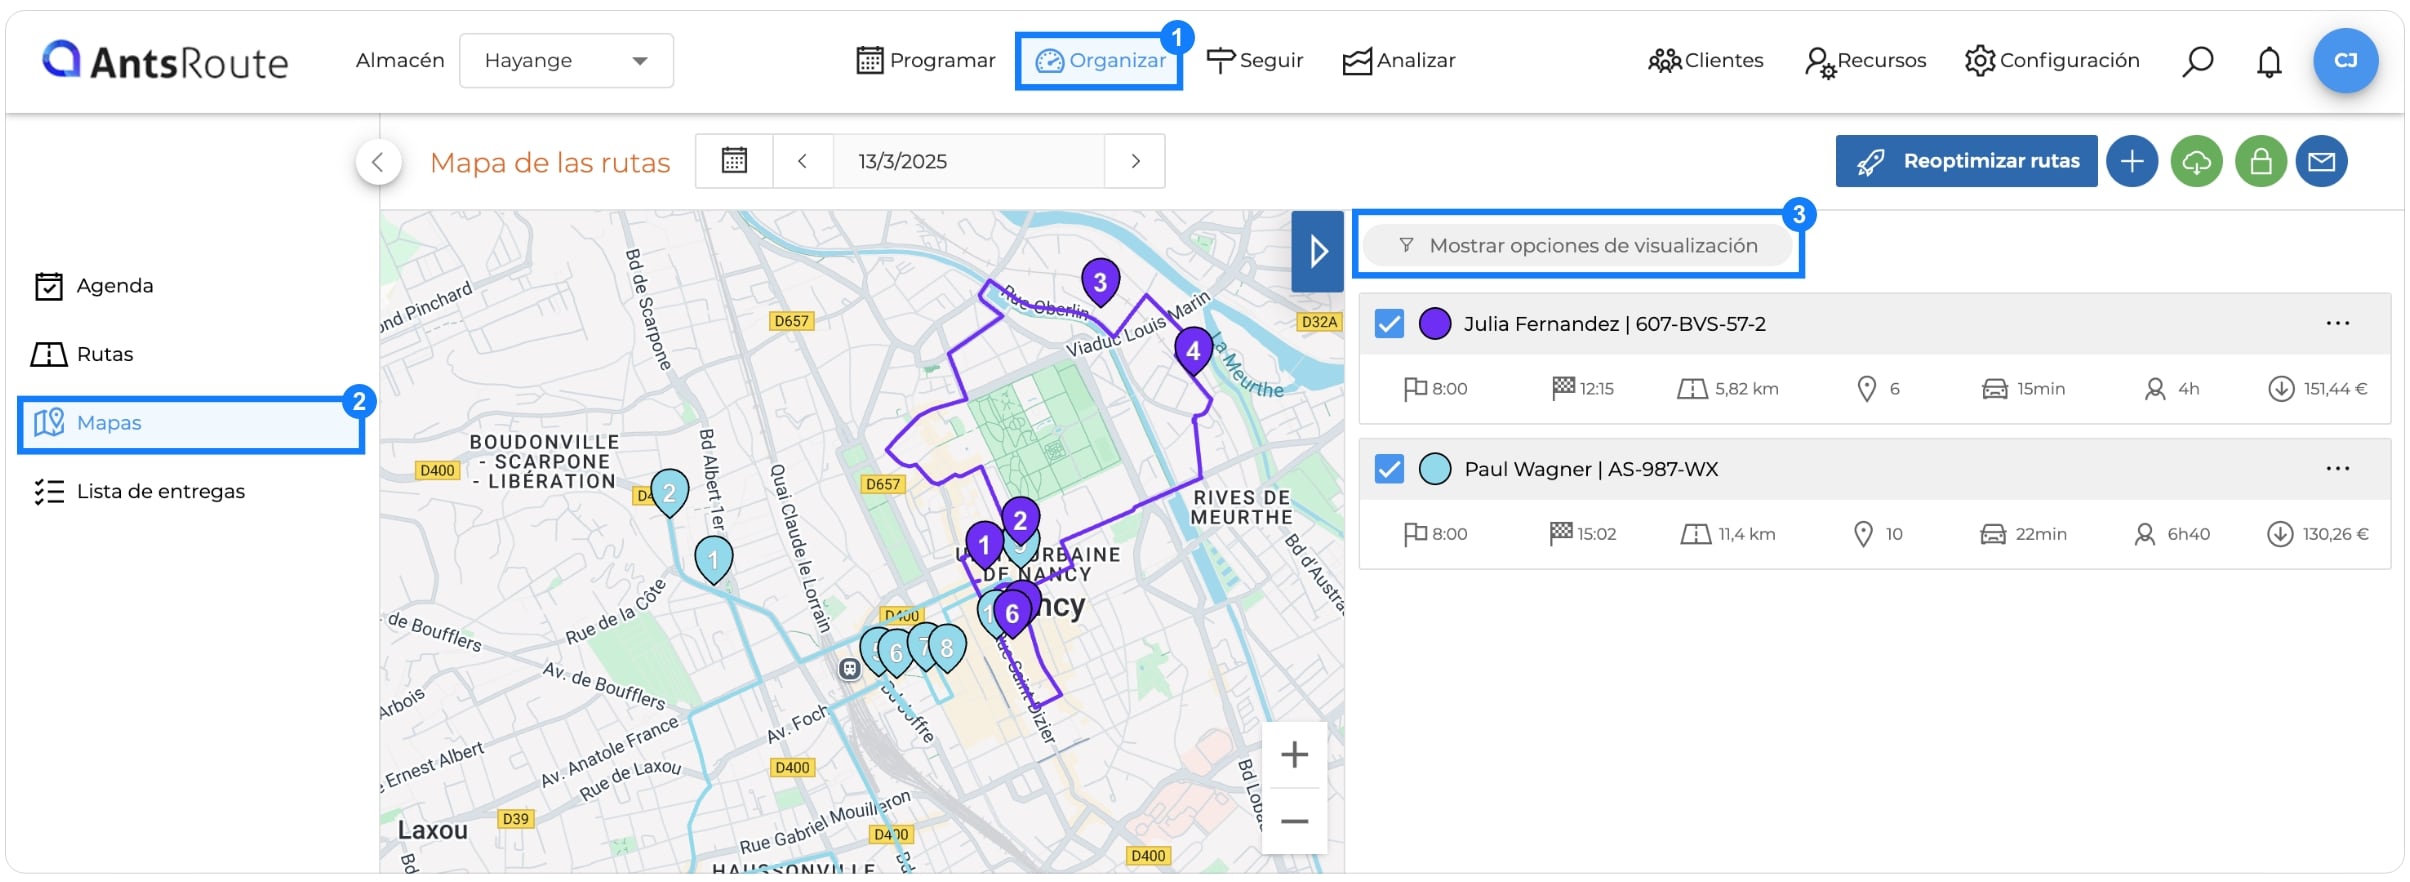Open Rutas in the sidebar
This screenshot has height=882, width=2410.
pos(84,354)
